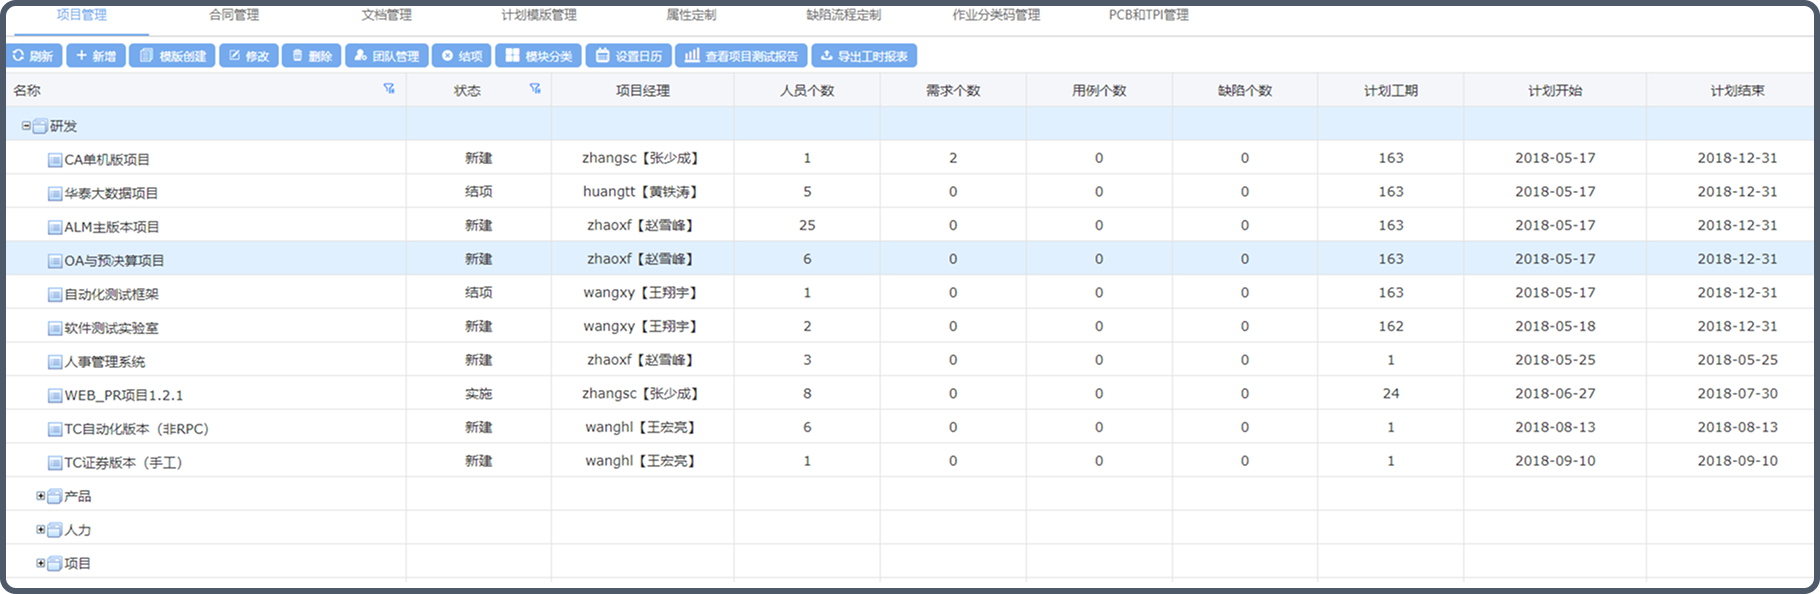
Task: Click 导出工时报表 export timesheet button
Action: (864, 56)
